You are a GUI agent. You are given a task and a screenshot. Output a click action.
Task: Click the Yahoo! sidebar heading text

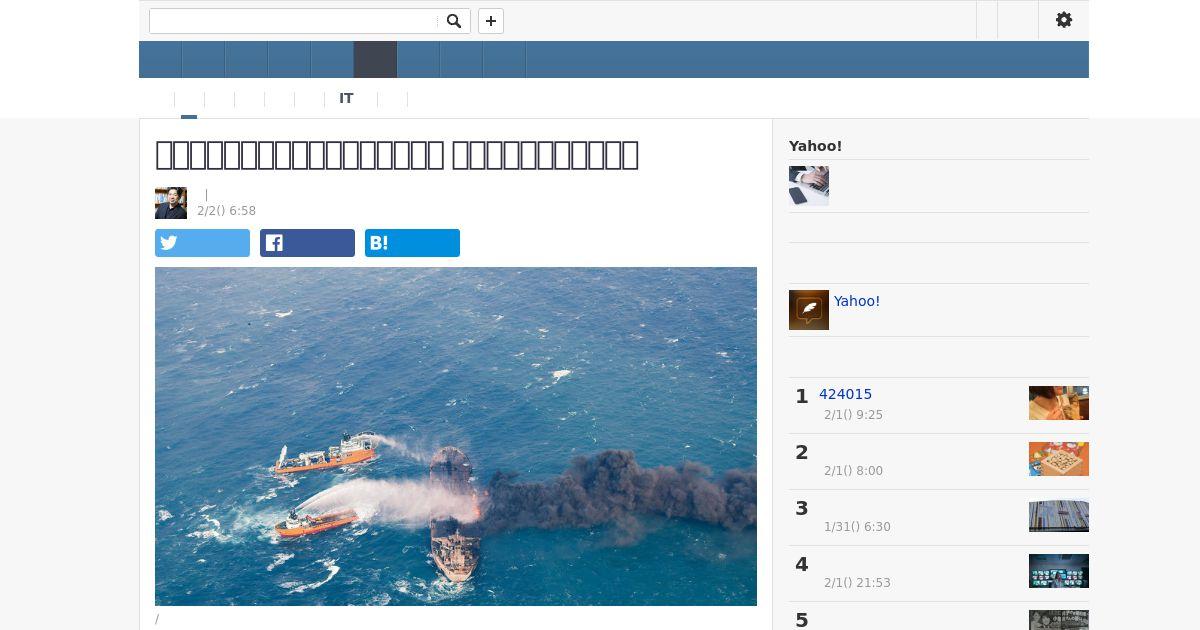815,146
